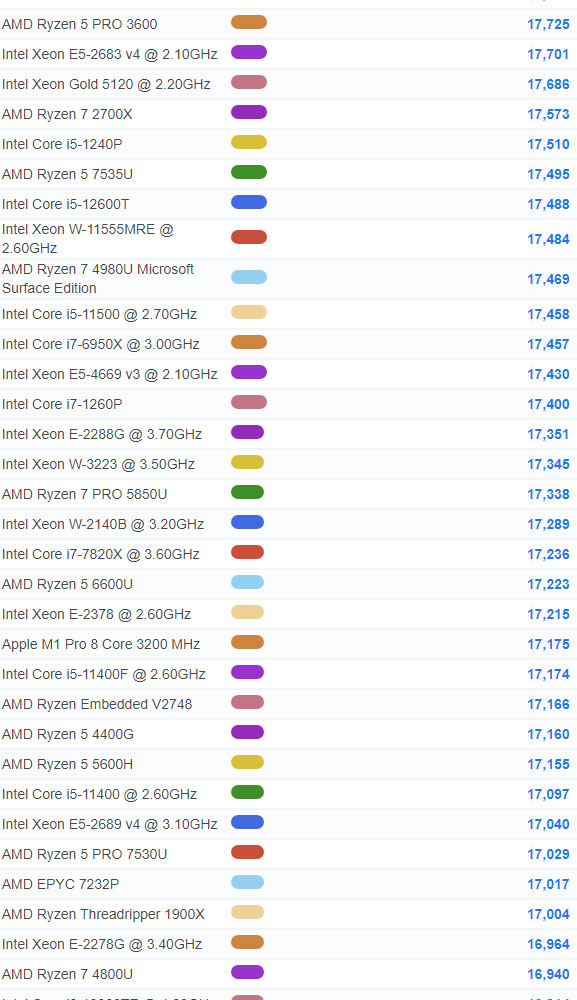Viewport: 577px width, 1000px height.
Task: Click the 17,725 score value
Action: pyautogui.click(x=548, y=24)
